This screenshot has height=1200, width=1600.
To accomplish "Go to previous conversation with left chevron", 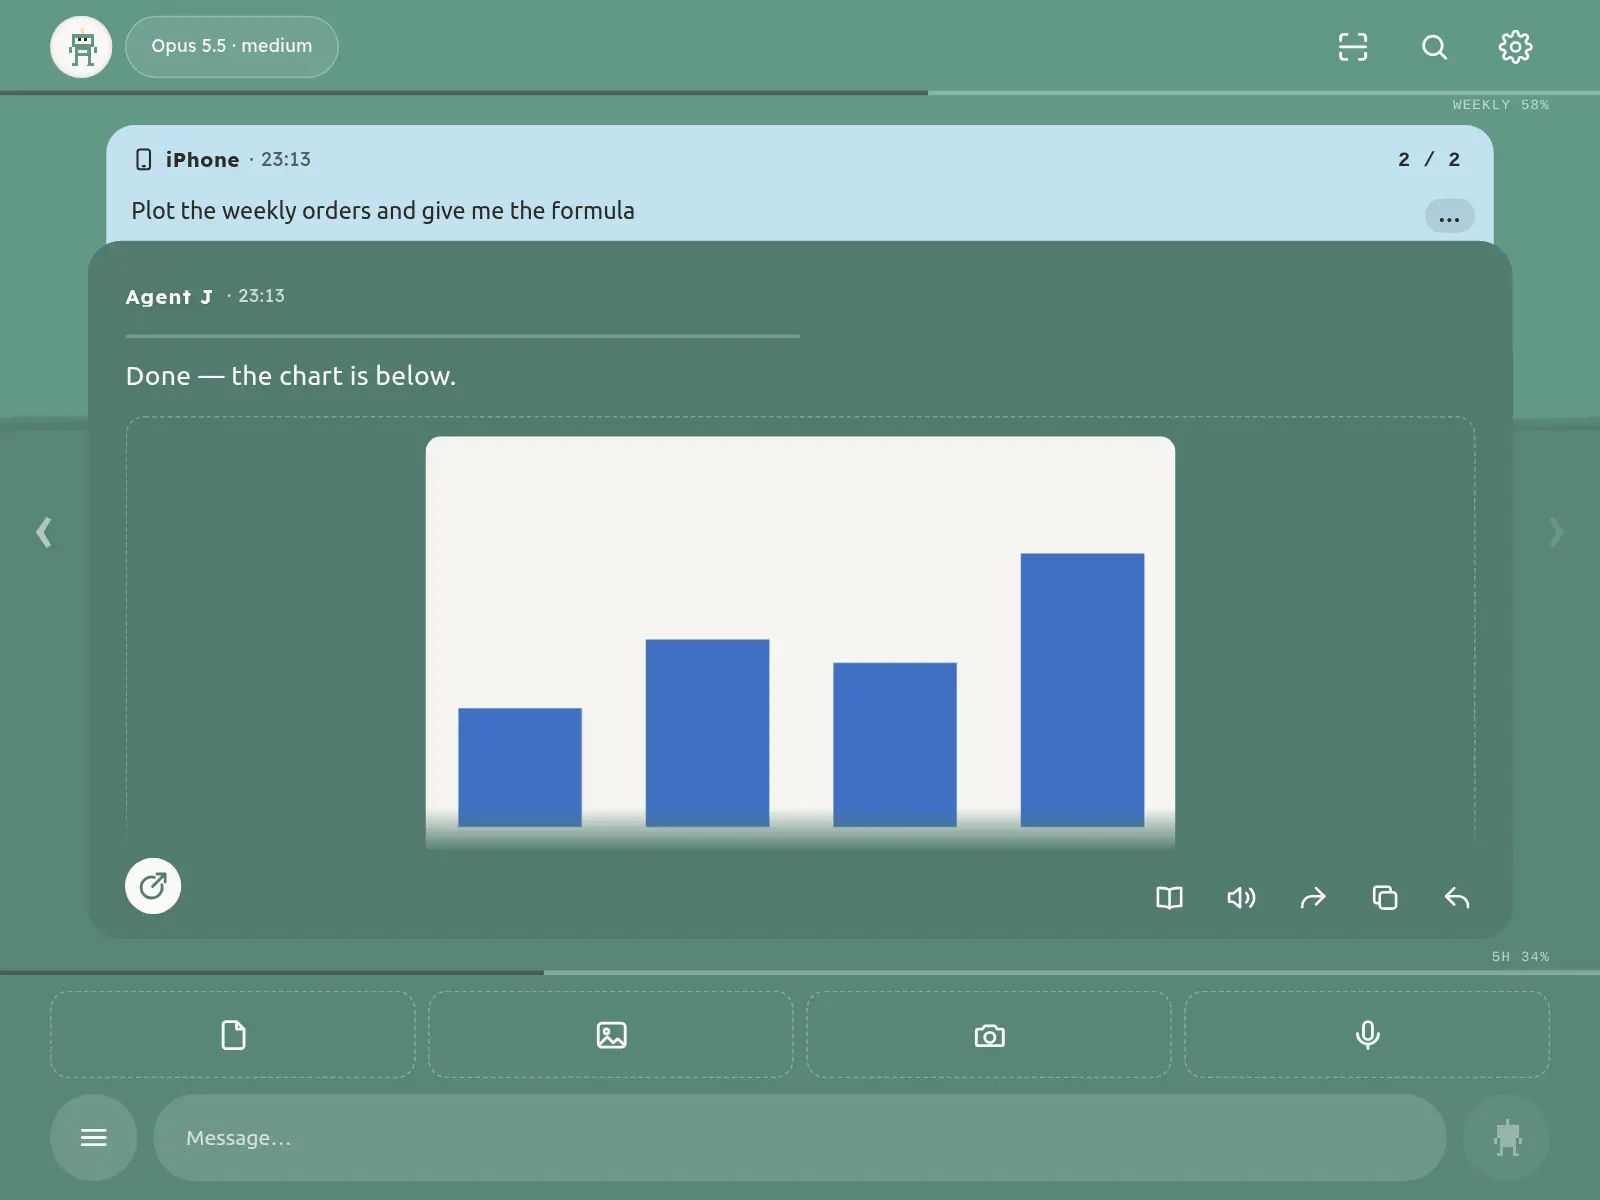I will tap(44, 532).
